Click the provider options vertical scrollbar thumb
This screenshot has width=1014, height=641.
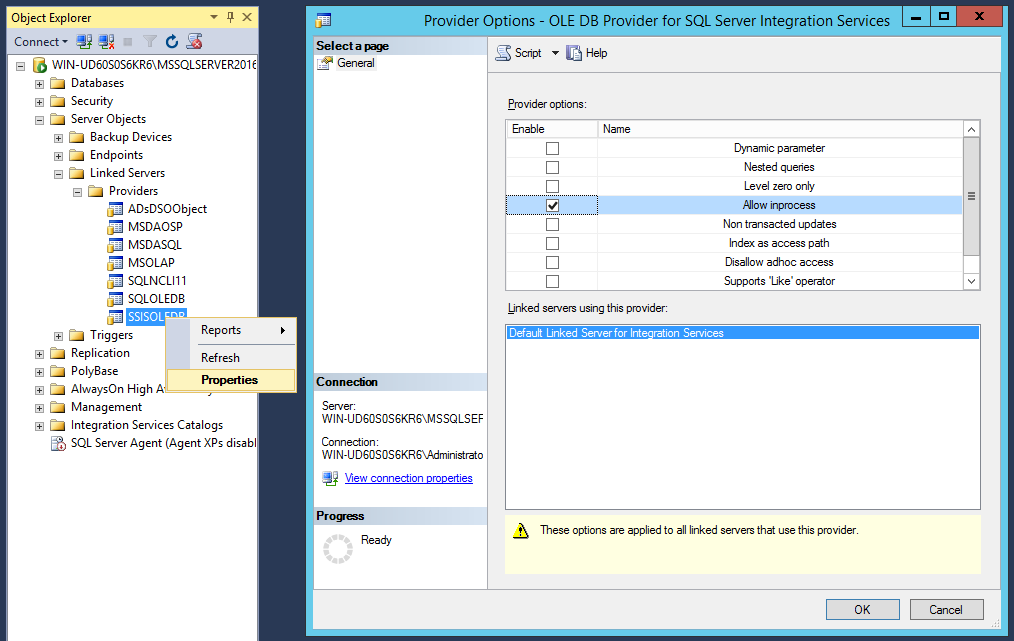click(971, 196)
